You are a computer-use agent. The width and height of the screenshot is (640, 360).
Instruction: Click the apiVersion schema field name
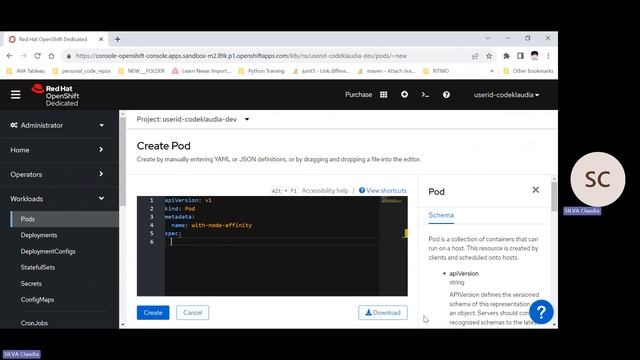pyautogui.click(x=464, y=273)
